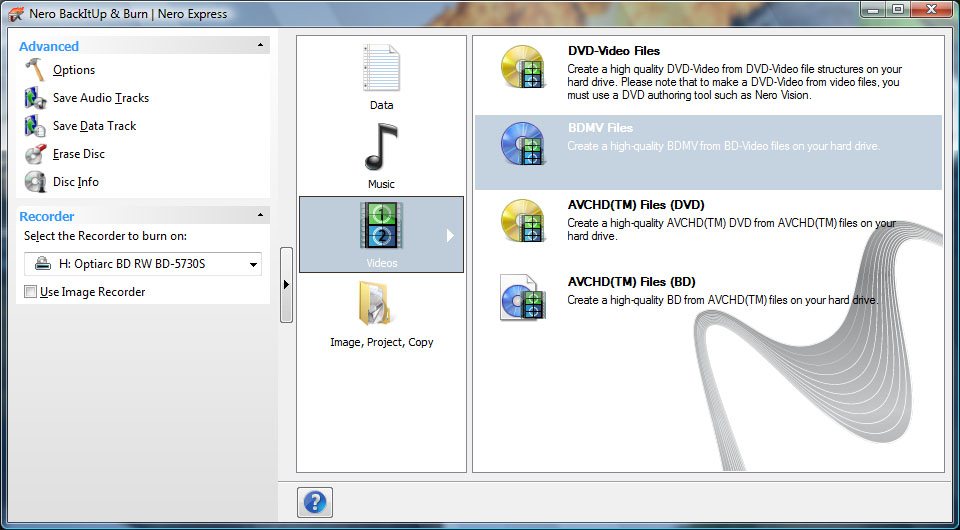Click the 'Use Image Recorder' label text

pos(92,292)
